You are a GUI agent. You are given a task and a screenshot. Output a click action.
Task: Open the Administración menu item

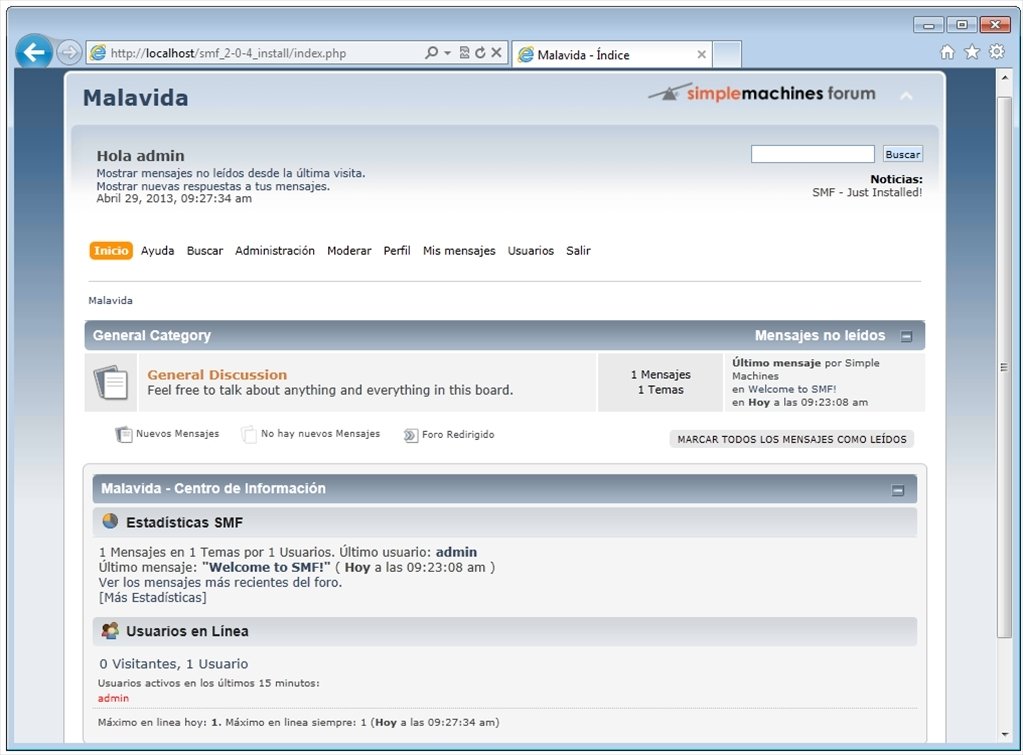pyautogui.click(x=275, y=251)
